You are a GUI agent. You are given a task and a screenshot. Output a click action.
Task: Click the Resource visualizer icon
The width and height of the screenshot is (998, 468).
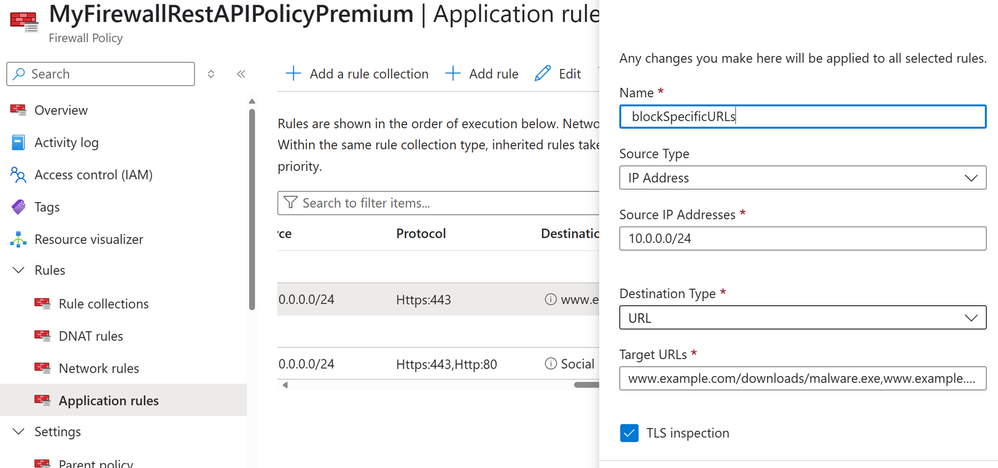tap(18, 239)
